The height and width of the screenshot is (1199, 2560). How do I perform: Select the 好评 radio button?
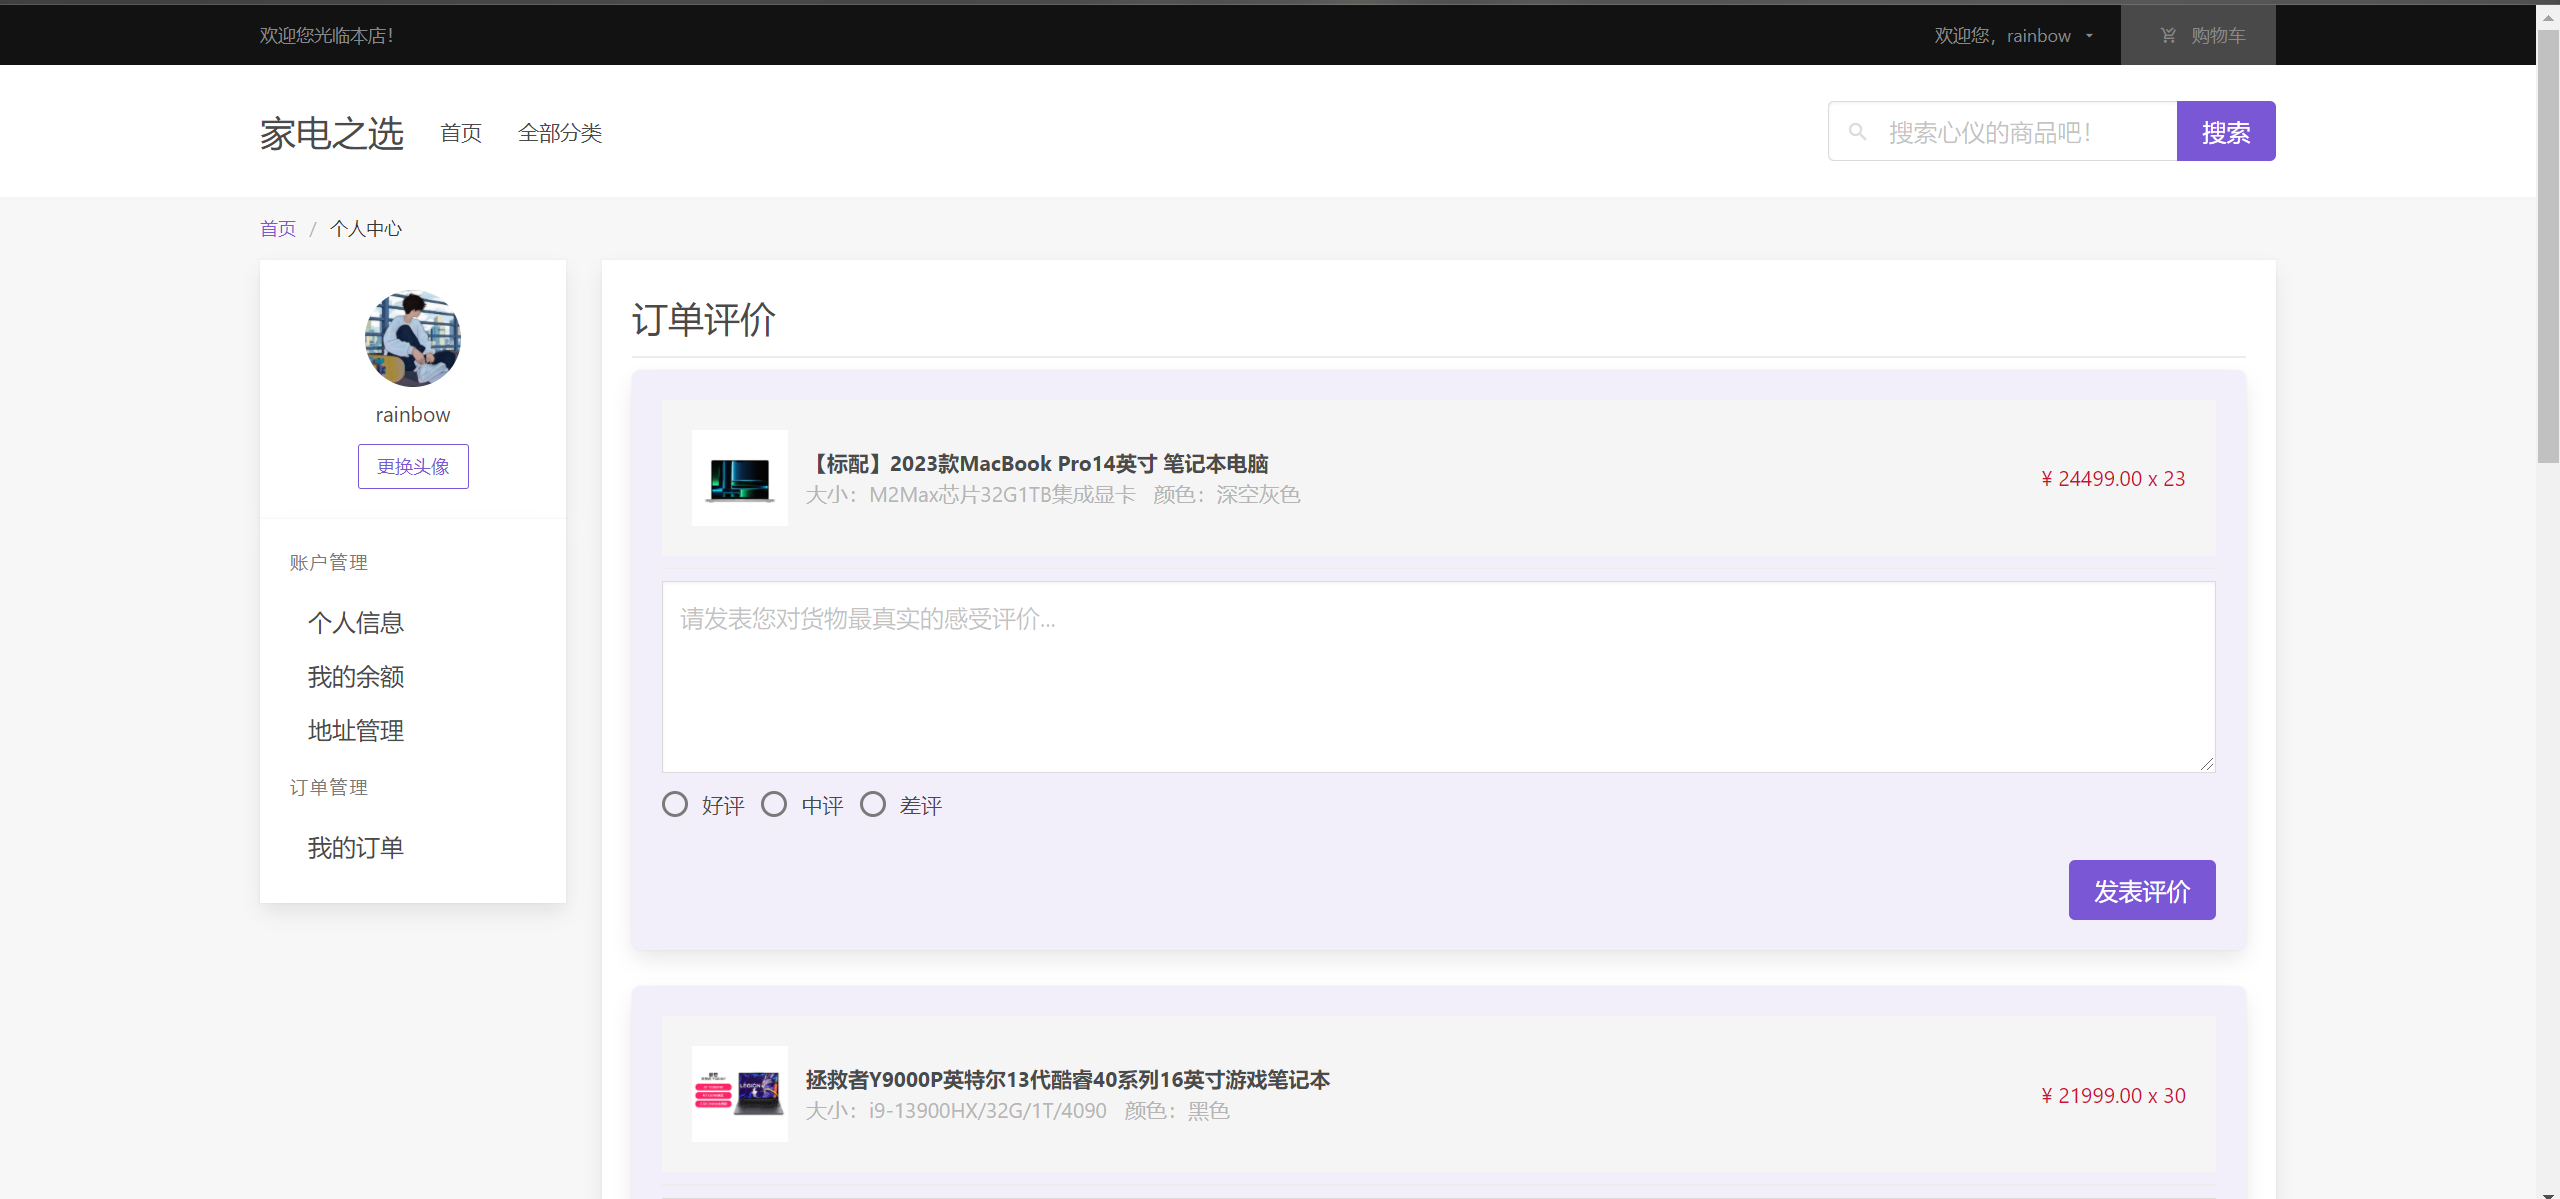(x=675, y=805)
